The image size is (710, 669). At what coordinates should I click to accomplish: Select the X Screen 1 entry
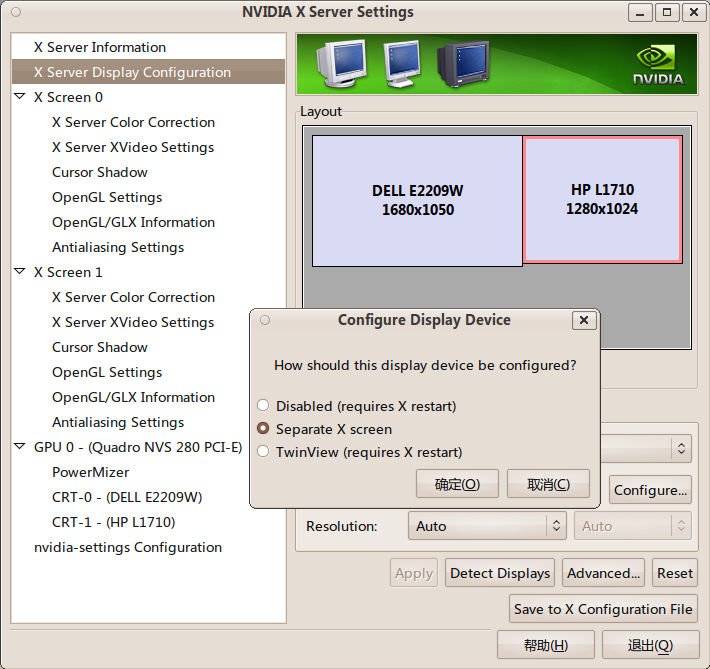pyautogui.click(x=68, y=272)
